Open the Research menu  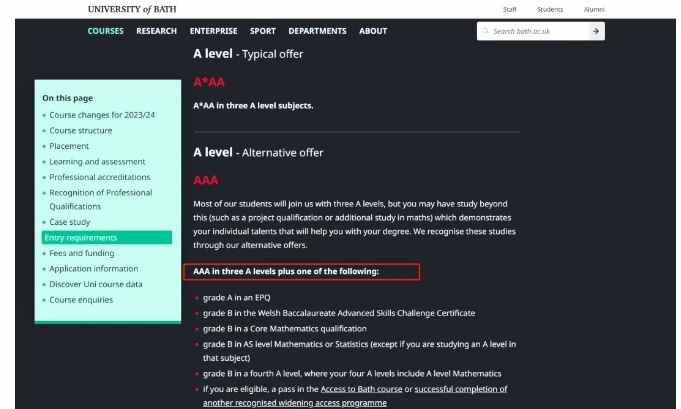pyautogui.click(x=156, y=31)
